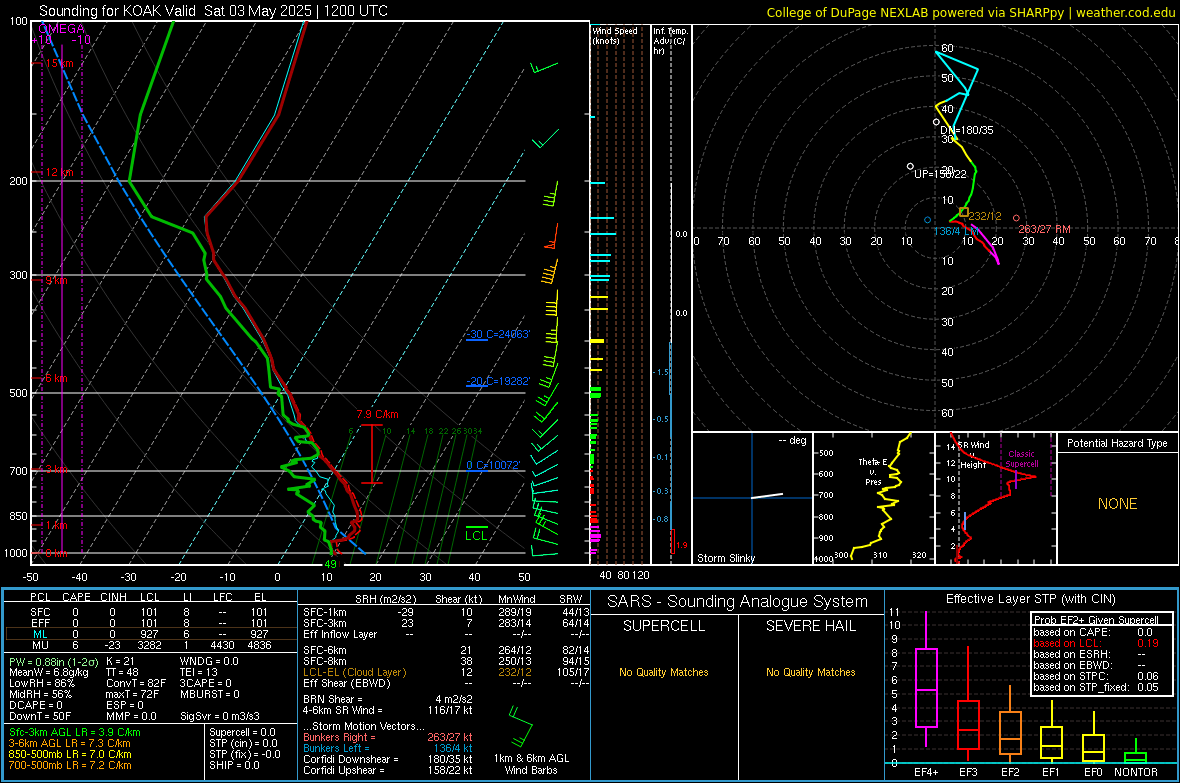The image size is (1180, 783).
Task: Click the red 7.9 C/km lapse rate bracket
Action: click(x=372, y=454)
